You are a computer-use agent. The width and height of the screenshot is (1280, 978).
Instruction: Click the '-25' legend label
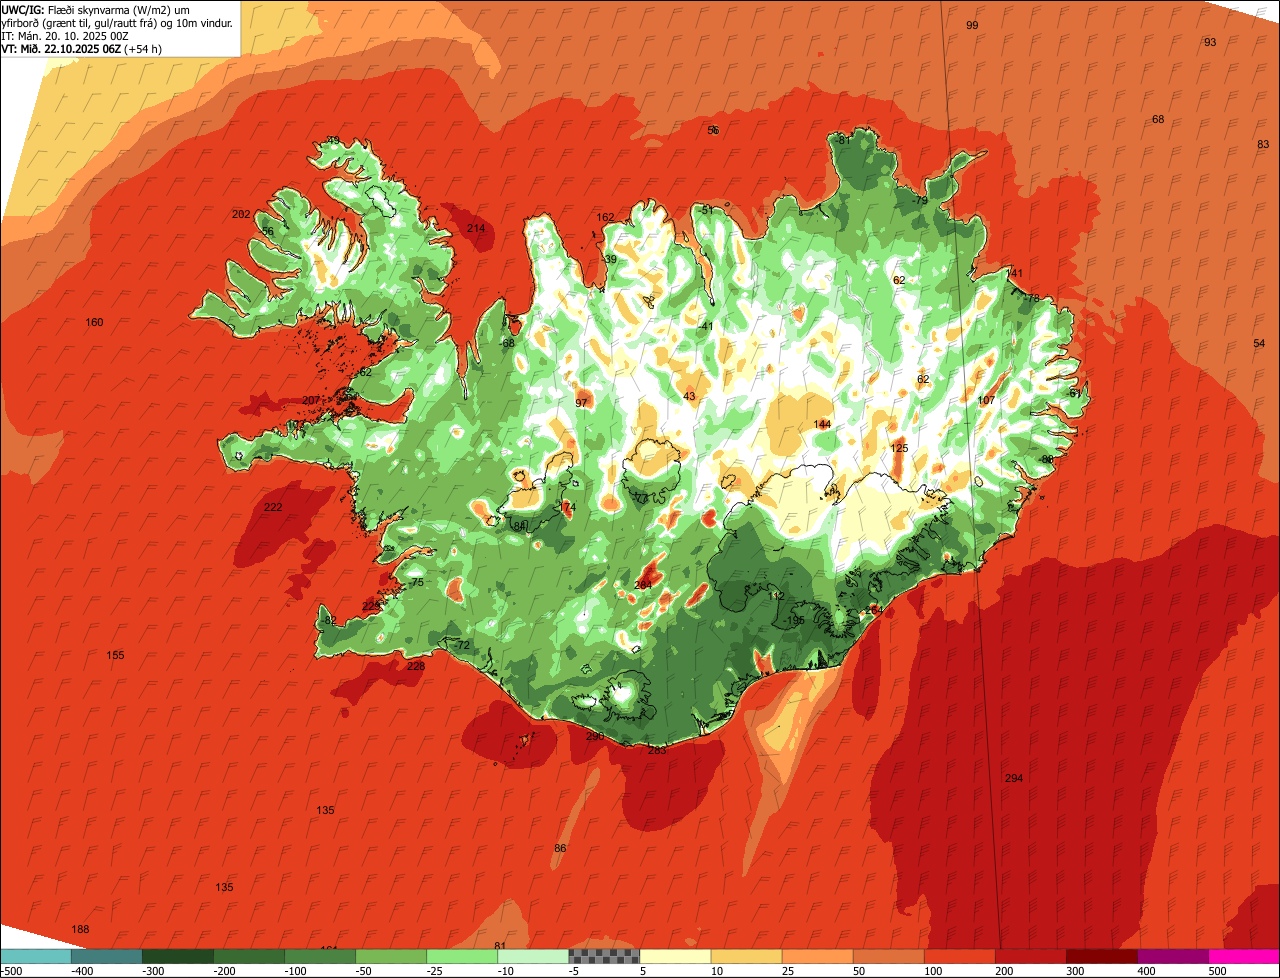point(437,971)
